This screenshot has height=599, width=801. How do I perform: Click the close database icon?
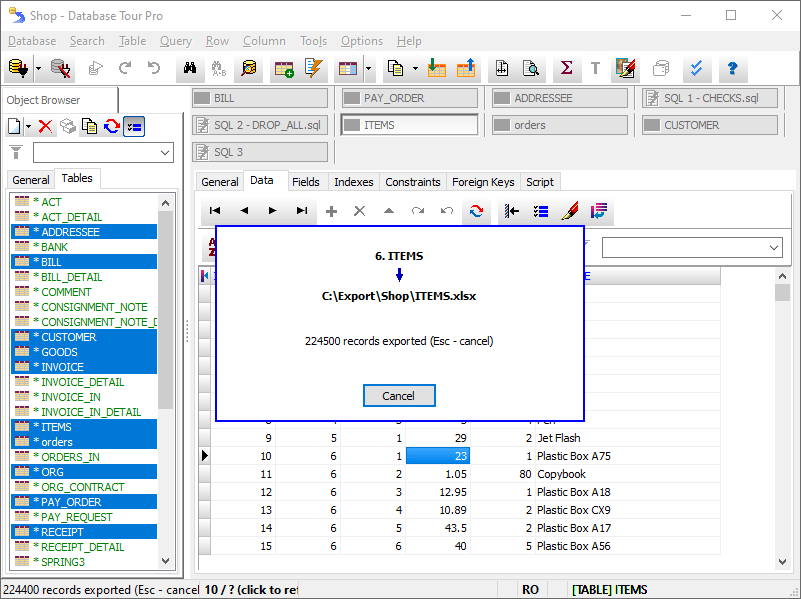click(61, 69)
